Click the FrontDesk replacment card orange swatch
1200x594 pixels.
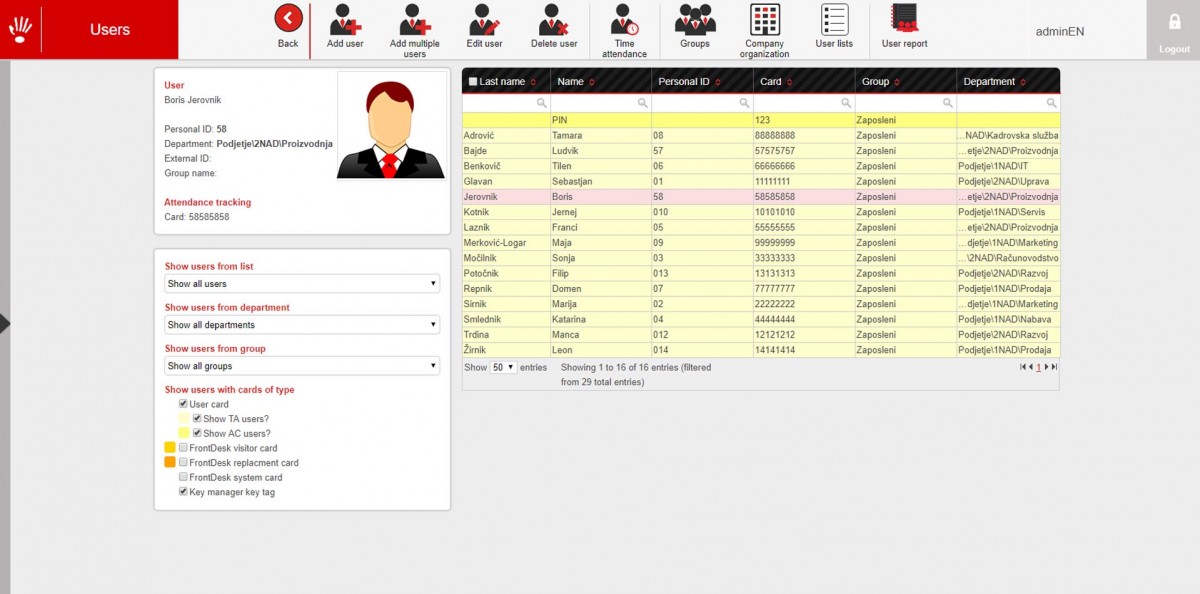point(170,462)
